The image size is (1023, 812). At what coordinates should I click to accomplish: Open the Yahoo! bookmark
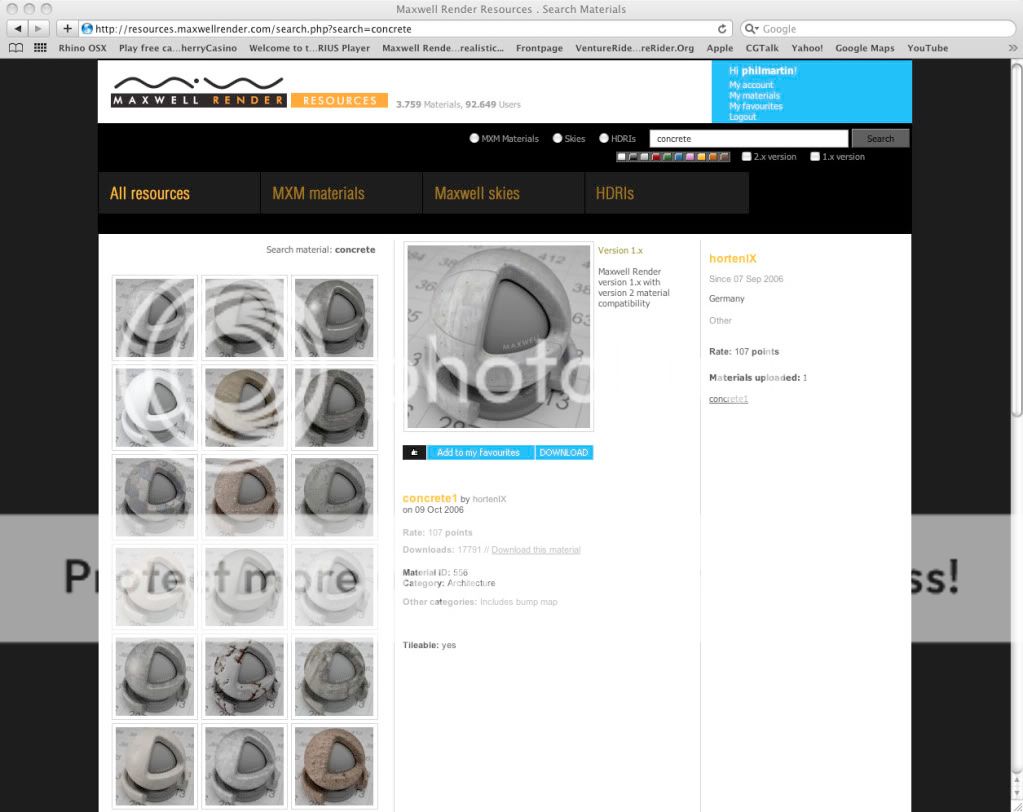click(807, 48)
